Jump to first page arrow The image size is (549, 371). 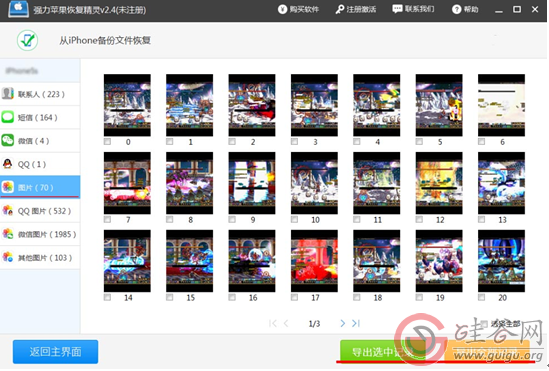click(x=272, y=323)
